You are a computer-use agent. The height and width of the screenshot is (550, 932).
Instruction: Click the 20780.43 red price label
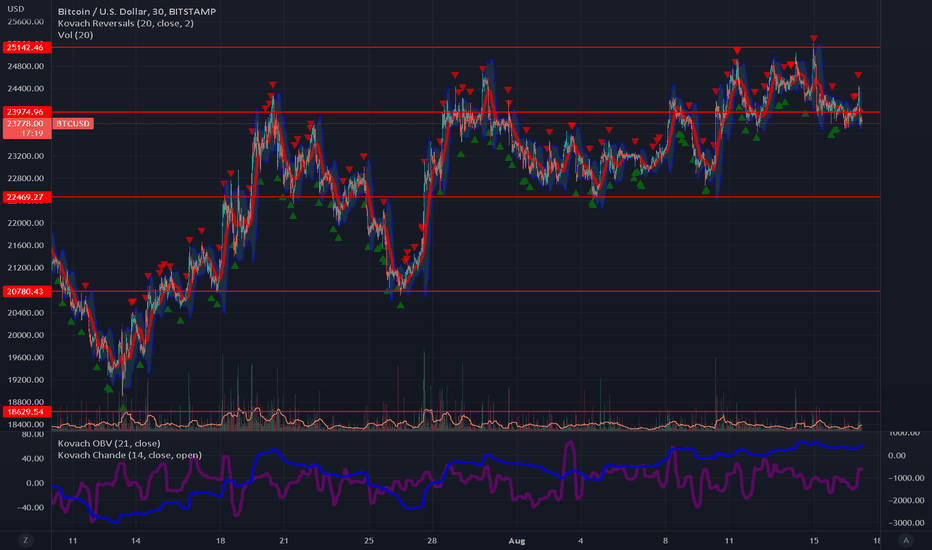pos(27,291)
